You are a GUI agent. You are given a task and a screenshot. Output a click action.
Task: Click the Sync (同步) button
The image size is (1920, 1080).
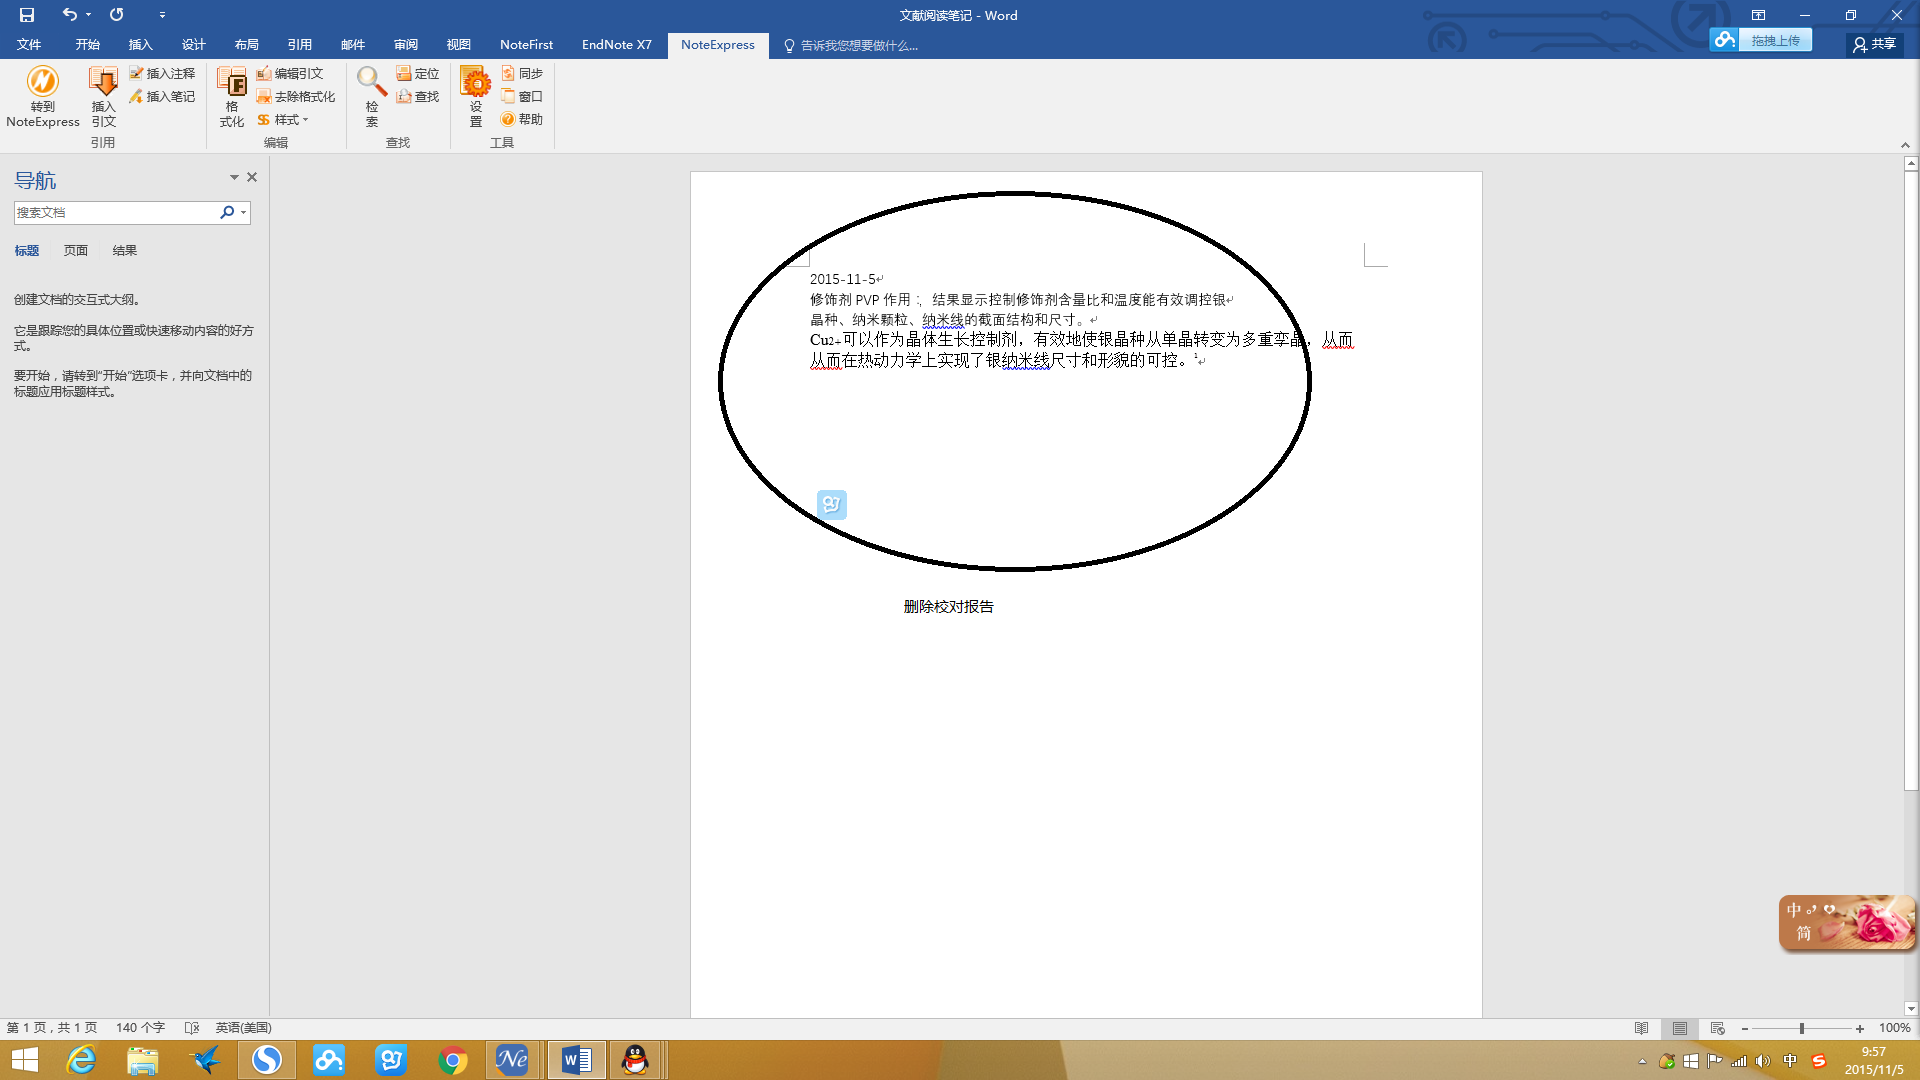(522, 73)
